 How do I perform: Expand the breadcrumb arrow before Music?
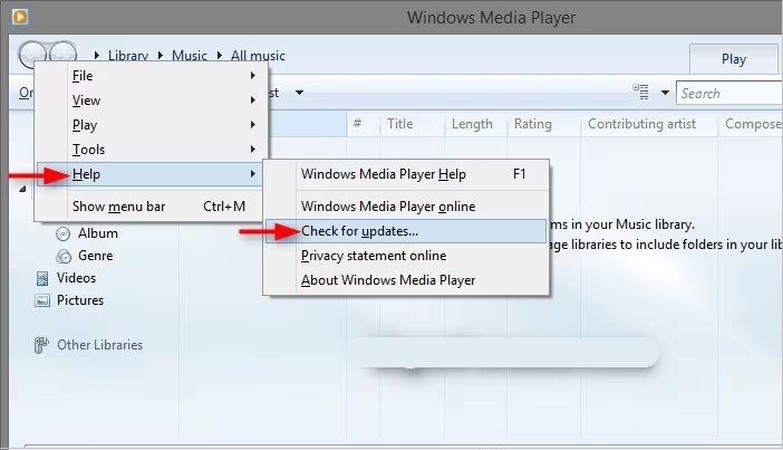click(x=160, y=55)
